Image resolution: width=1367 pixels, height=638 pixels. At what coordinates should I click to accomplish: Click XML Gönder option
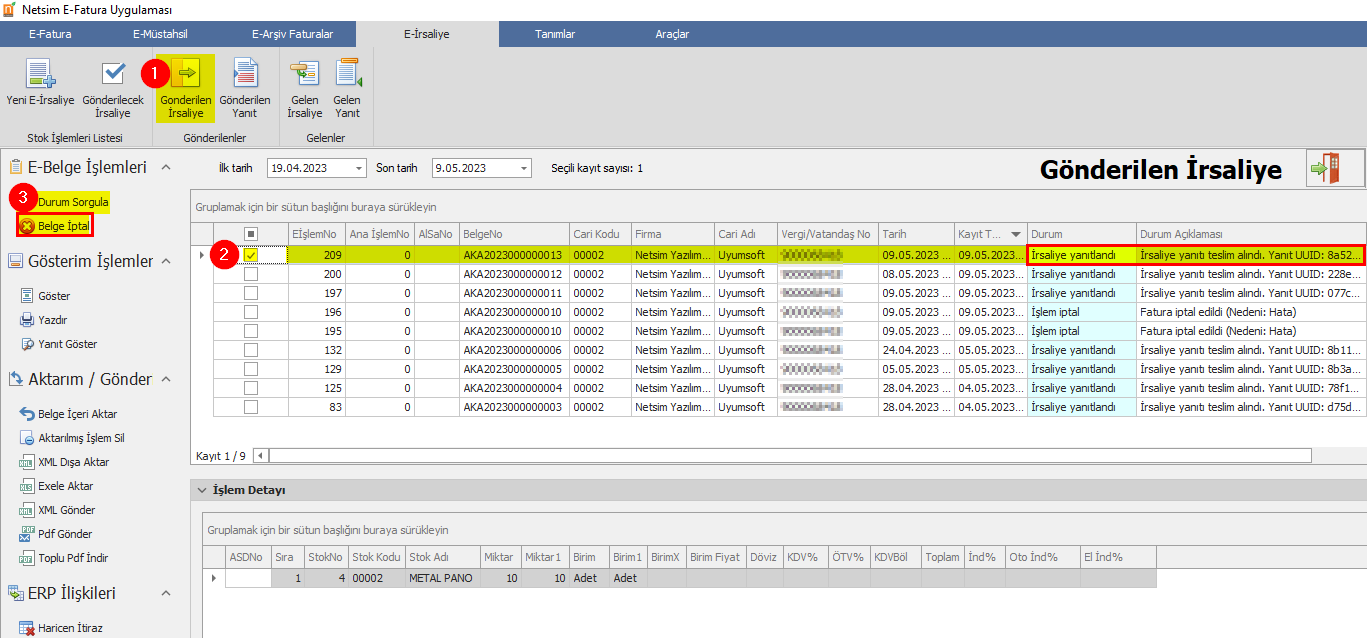tap(58, 510)
